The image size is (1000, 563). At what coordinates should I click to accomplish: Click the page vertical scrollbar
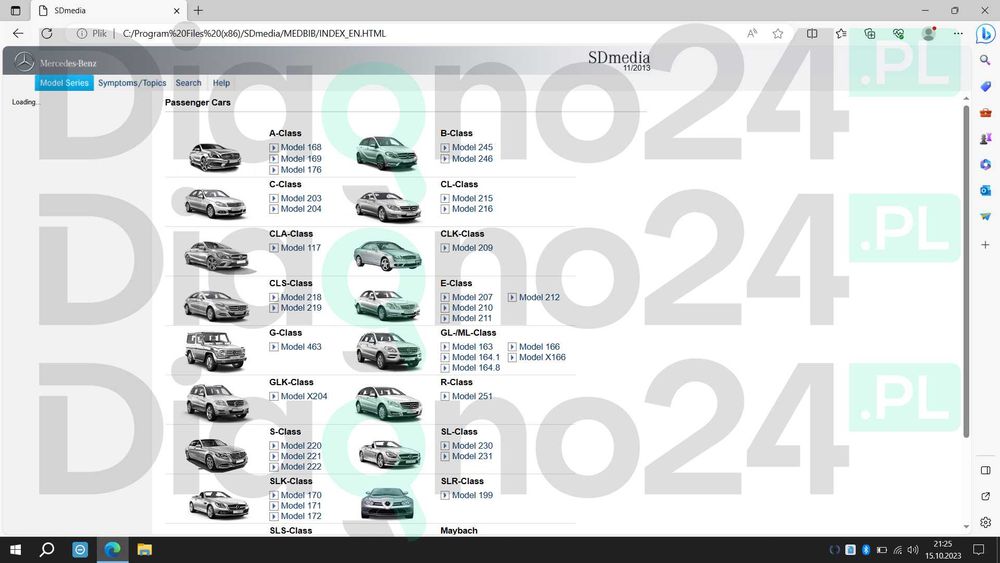pyautogui.click(x=966, y=271)
